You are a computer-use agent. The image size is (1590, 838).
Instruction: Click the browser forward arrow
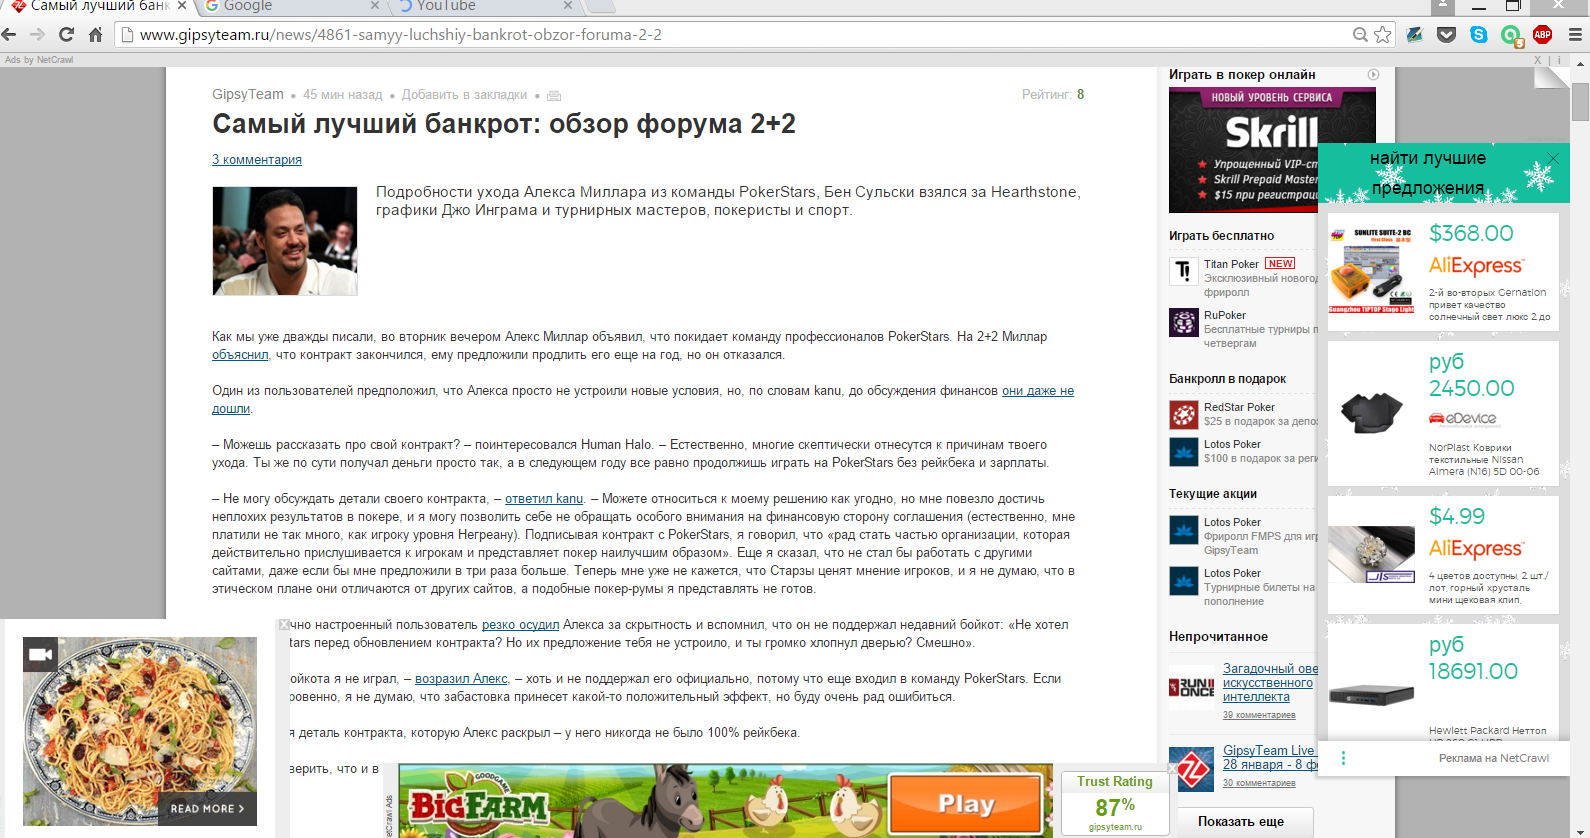tap(38, 34)
